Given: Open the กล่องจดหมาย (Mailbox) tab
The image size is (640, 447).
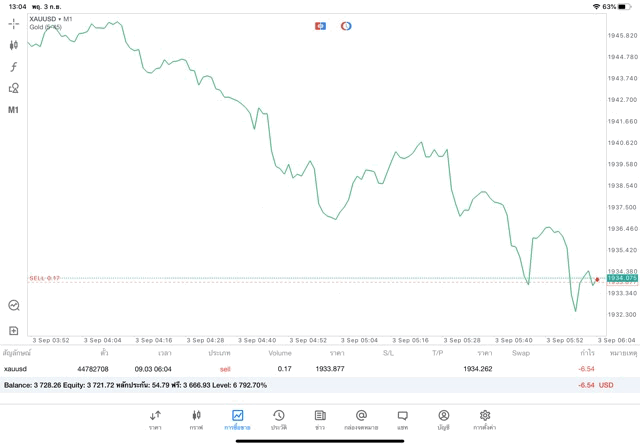Looking at the screenshot, I should pos(361,419).
